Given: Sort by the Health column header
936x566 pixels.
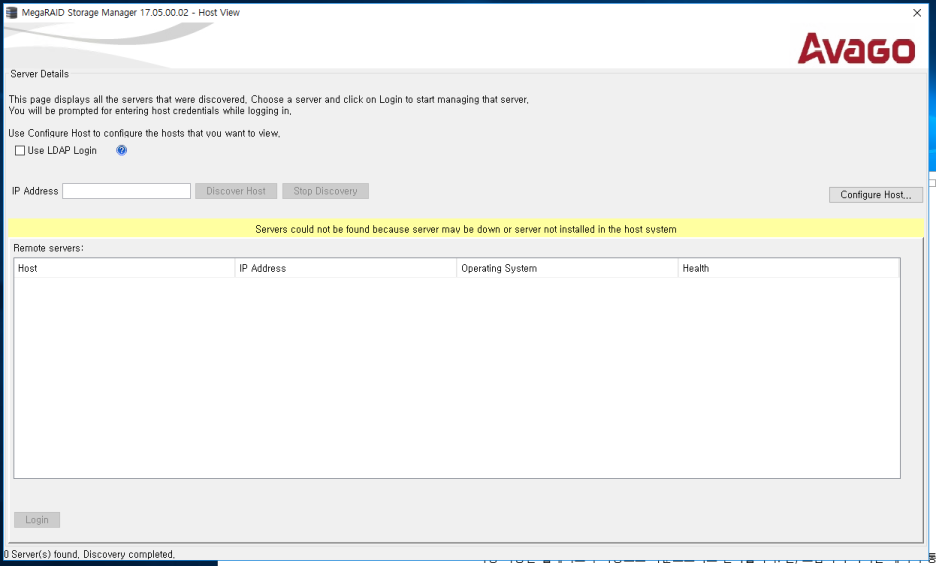Looking at the screenshot, I should point(789,269).
